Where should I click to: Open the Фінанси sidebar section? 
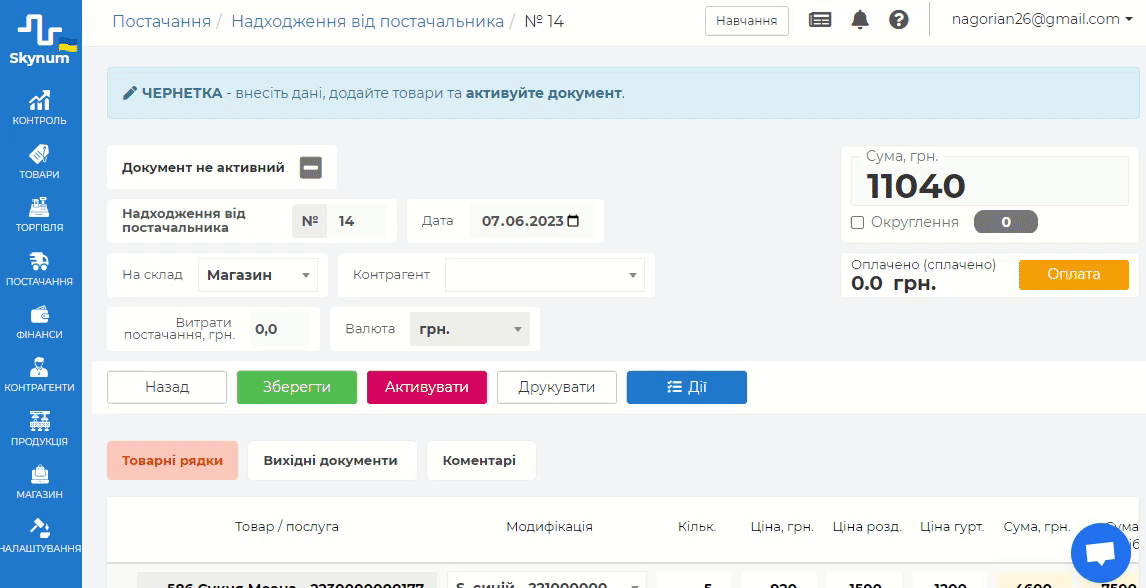coord(40,322)
